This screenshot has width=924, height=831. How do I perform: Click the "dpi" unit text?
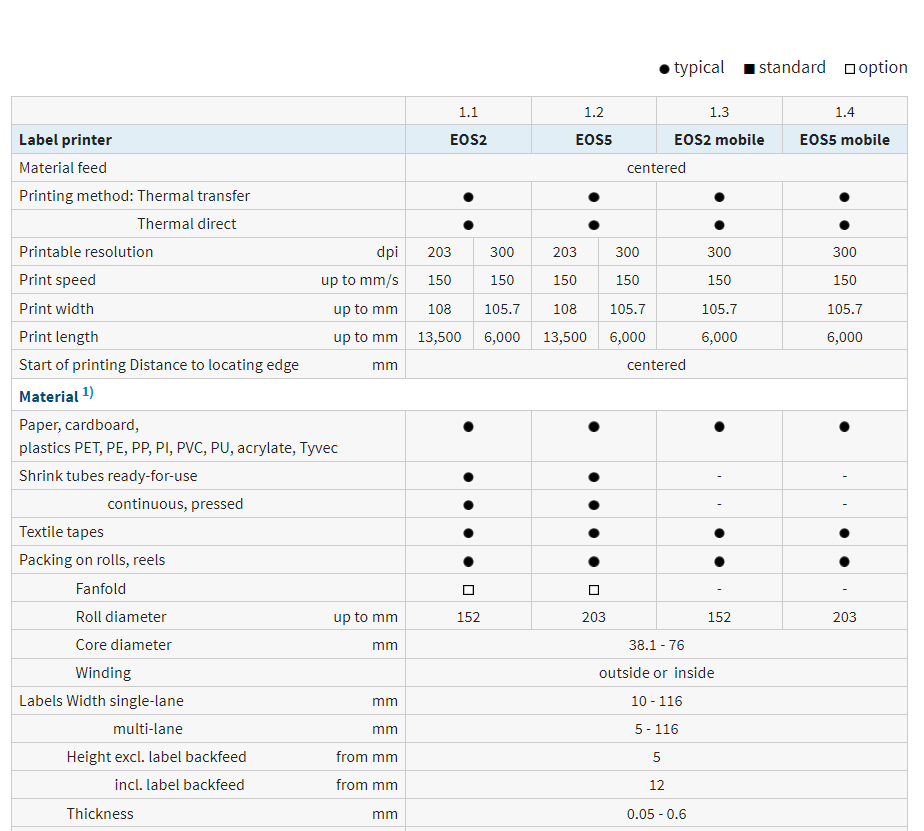(387, 252)
